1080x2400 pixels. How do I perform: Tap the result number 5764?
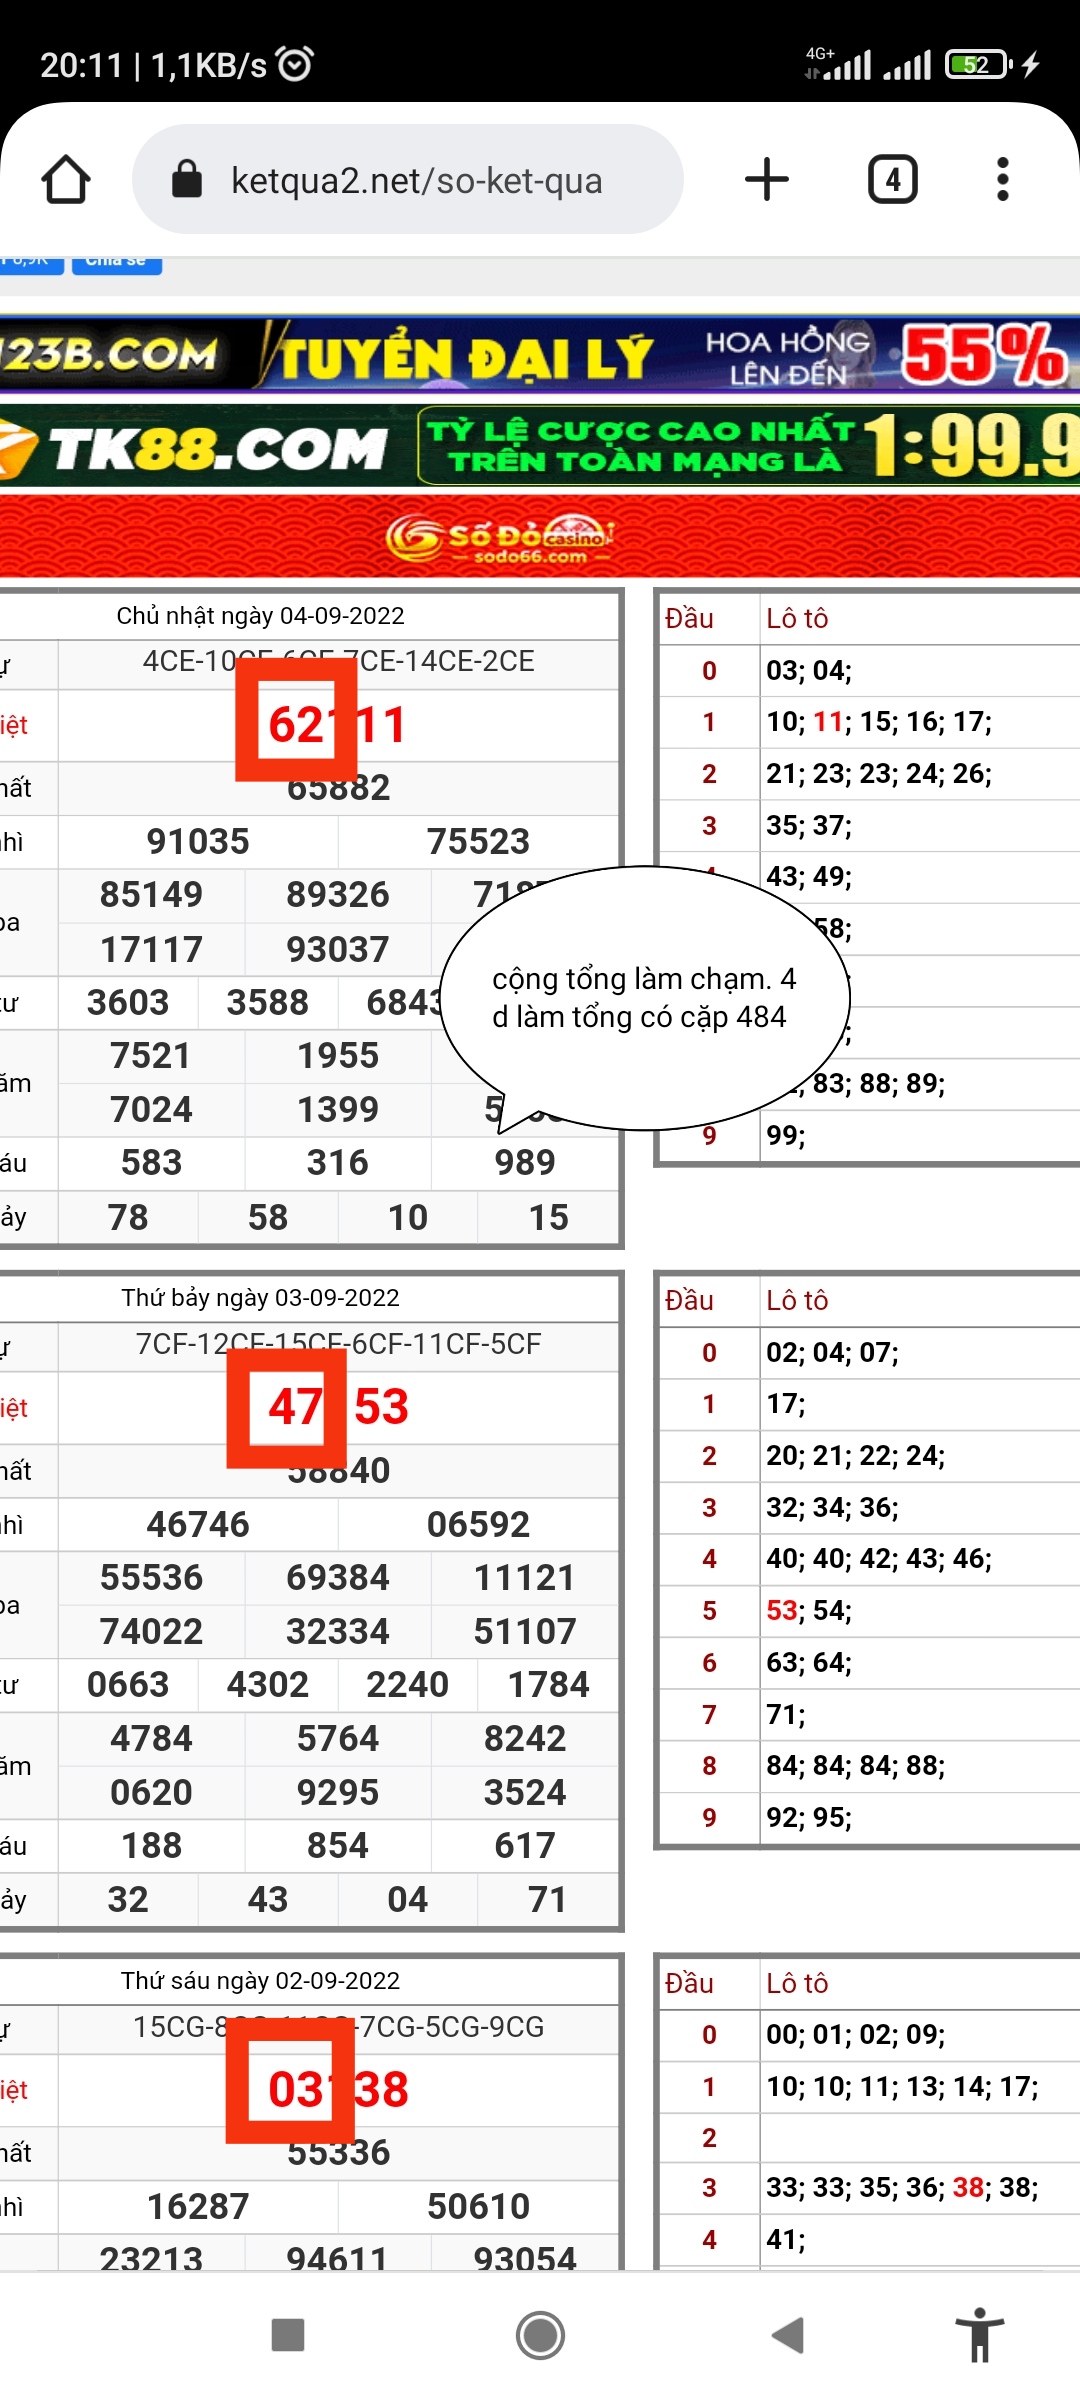point(338,1739)
